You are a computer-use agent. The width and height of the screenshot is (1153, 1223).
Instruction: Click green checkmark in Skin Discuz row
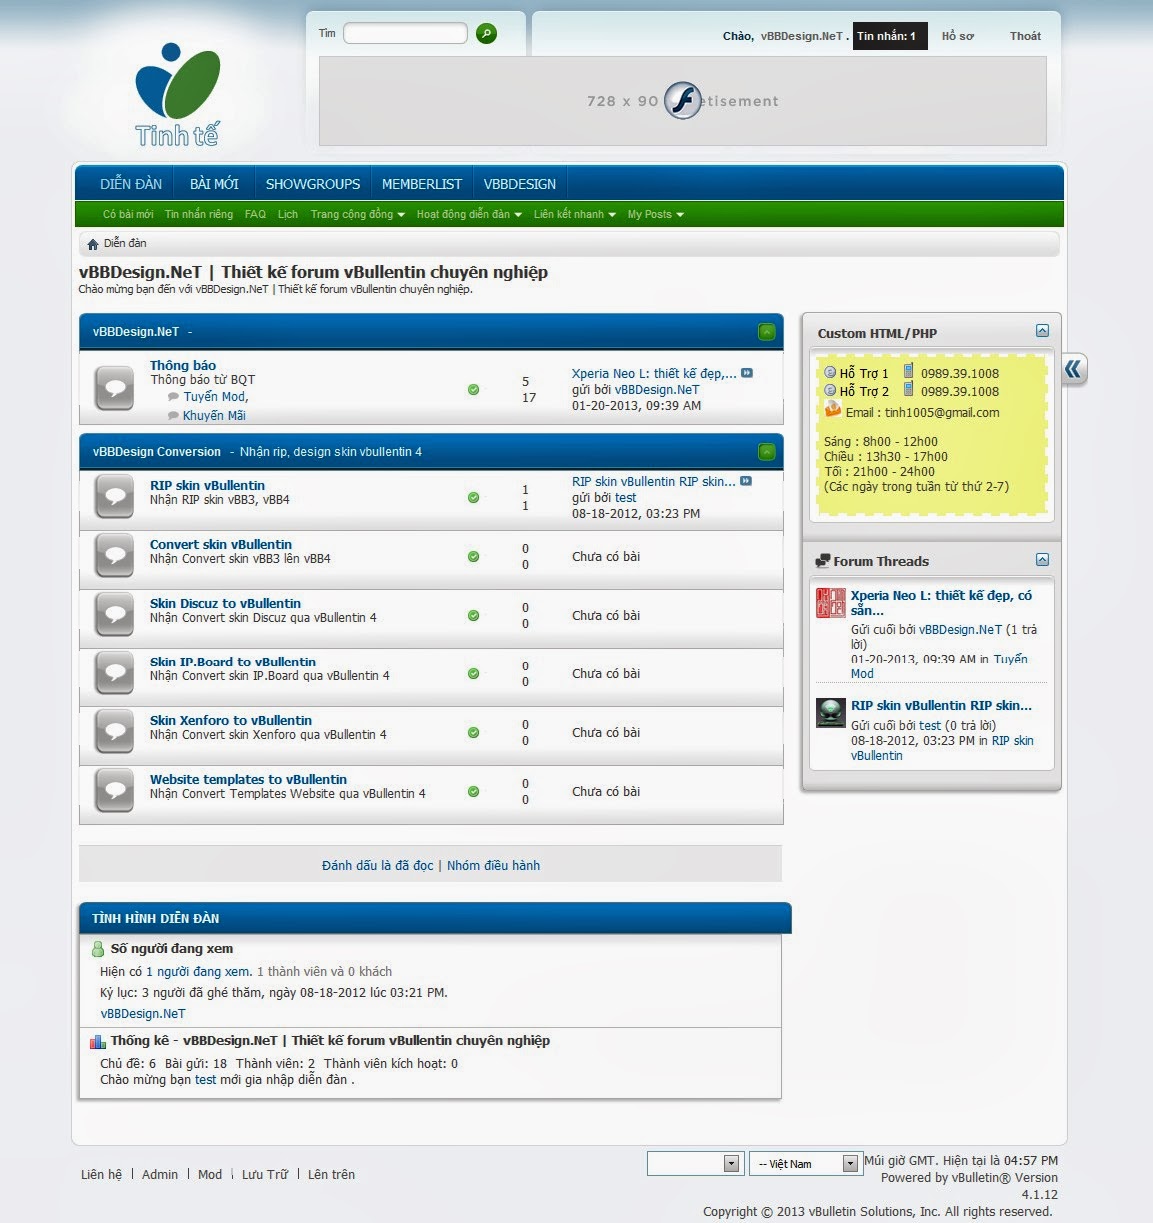click(x=473, y=616)
